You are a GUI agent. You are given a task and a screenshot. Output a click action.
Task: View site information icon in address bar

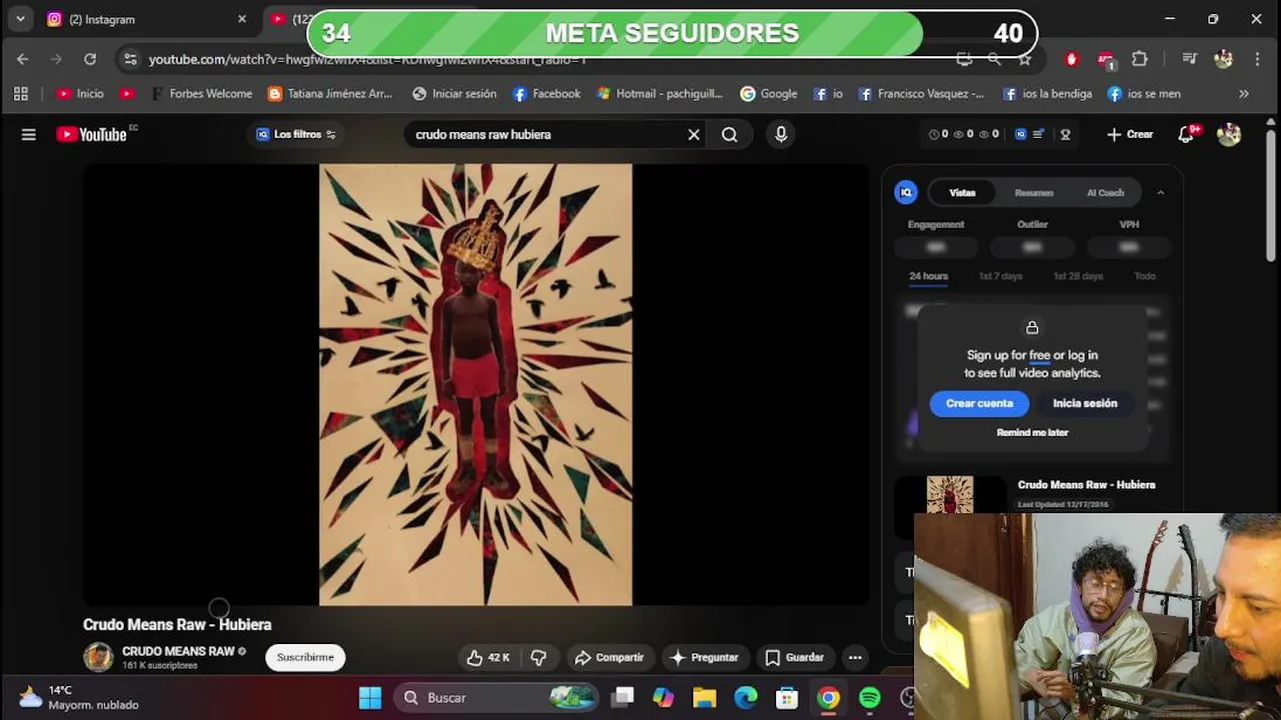pyautogui.click(x=131, y=59)
